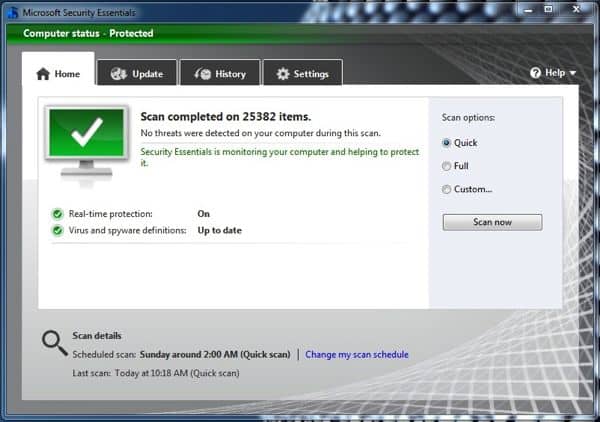The width and height of the screenshot is (600, 422).
Task: Click the Help question mark icon
Action: 535,73
